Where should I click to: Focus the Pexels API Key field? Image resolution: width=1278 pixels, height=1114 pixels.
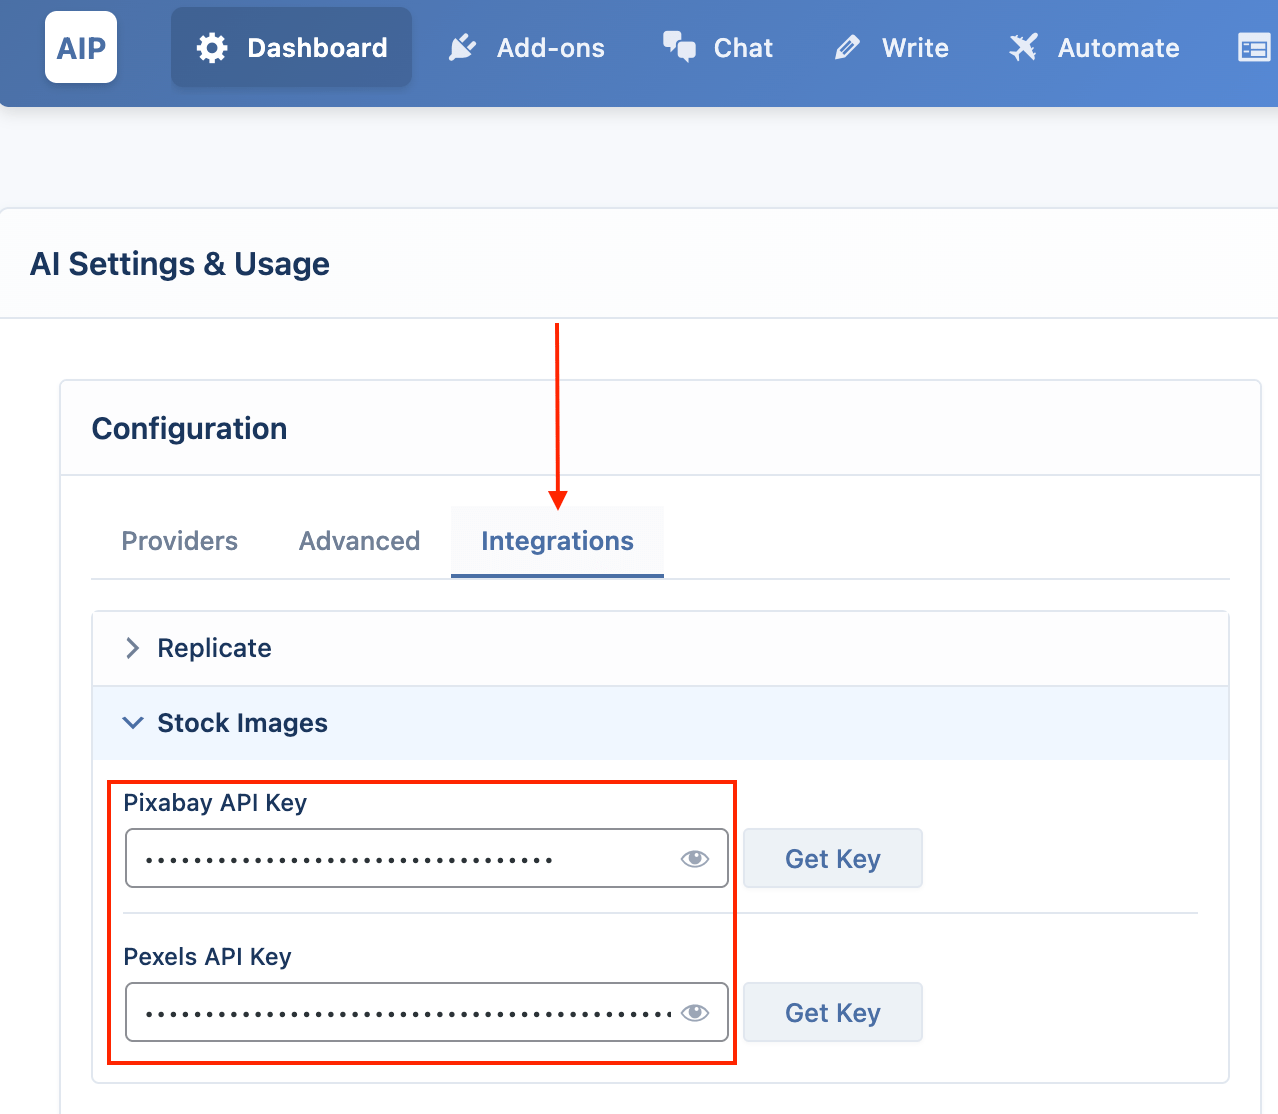tap(427, 1012)
